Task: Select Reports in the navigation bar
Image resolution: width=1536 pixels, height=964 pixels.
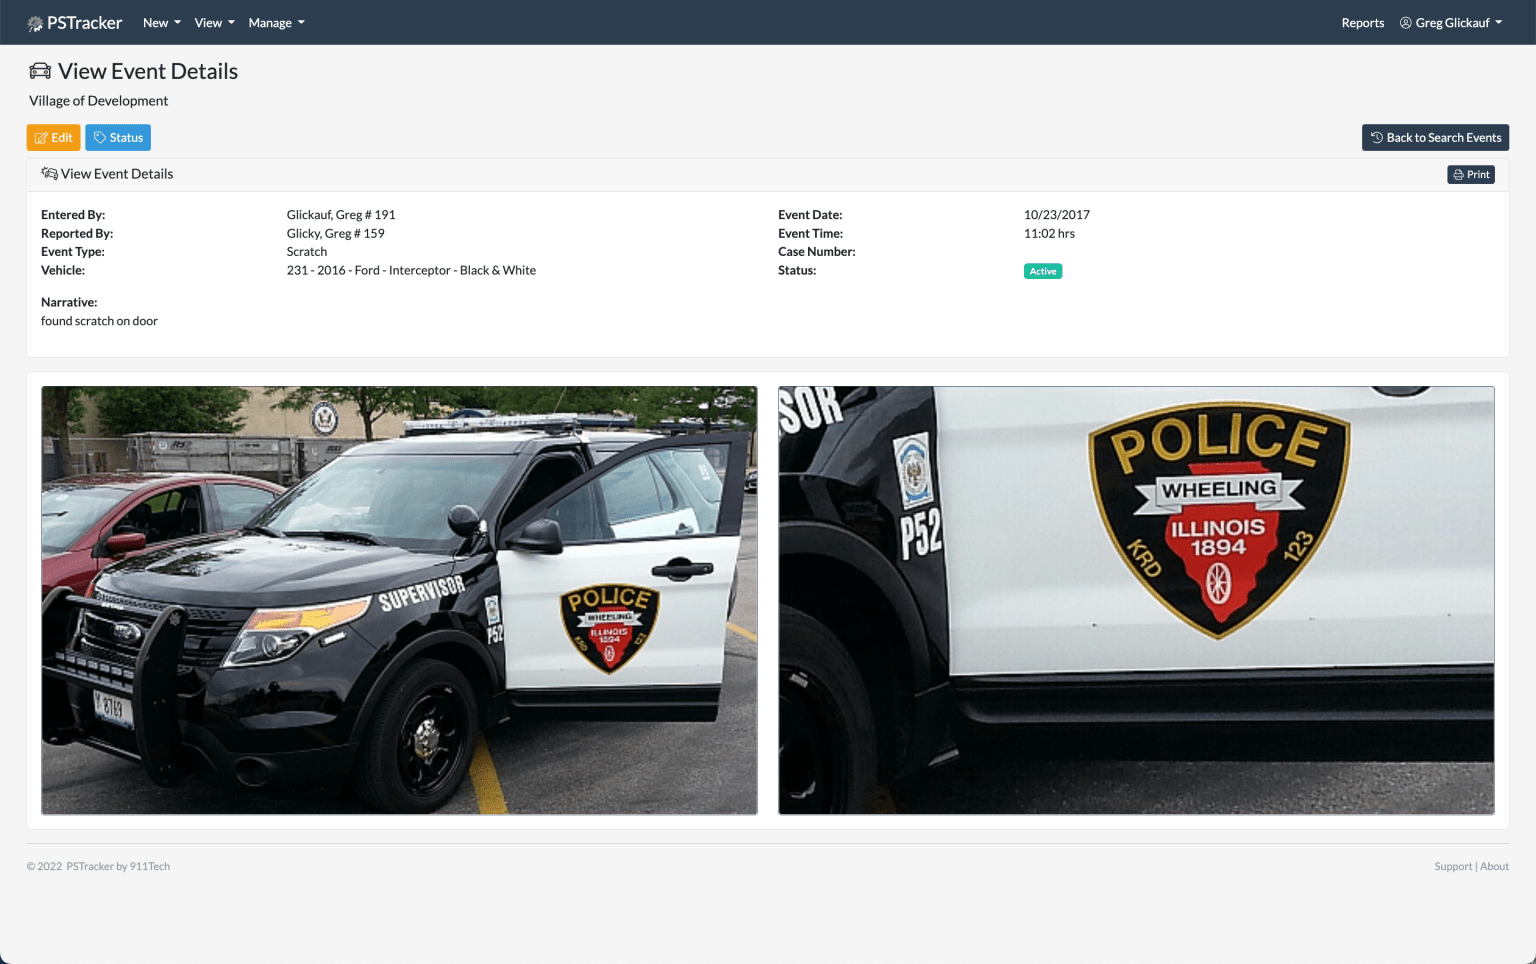Action: [x=1362, y=22]
